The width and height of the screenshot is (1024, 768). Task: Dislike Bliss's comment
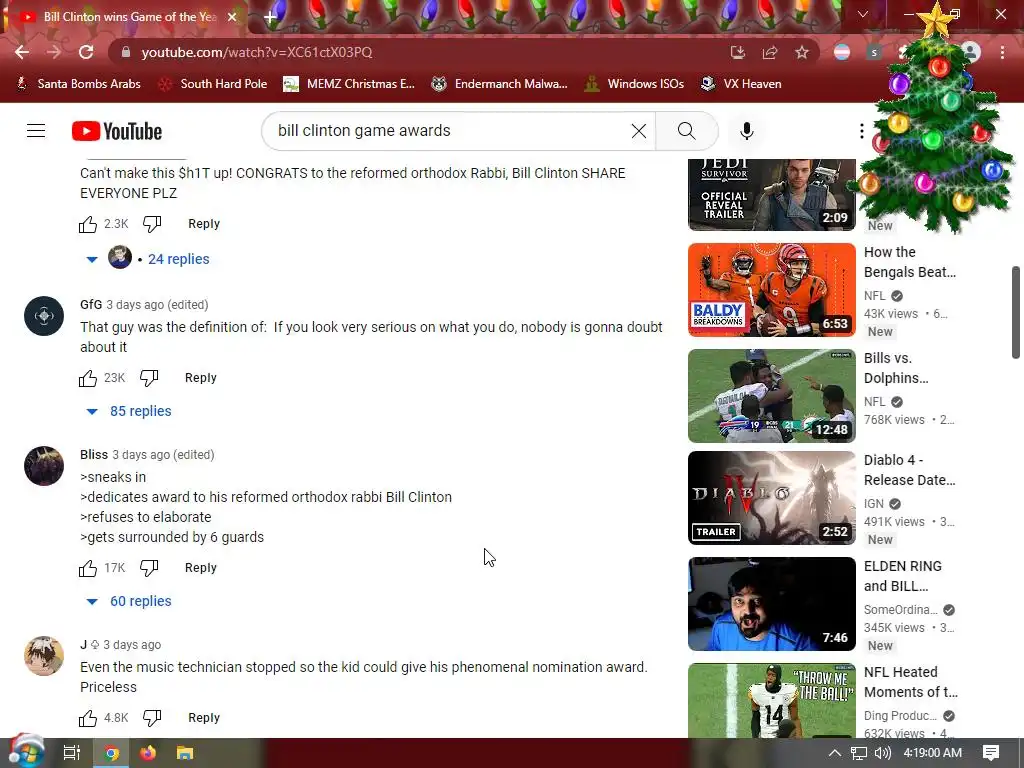tap(149, 568)
